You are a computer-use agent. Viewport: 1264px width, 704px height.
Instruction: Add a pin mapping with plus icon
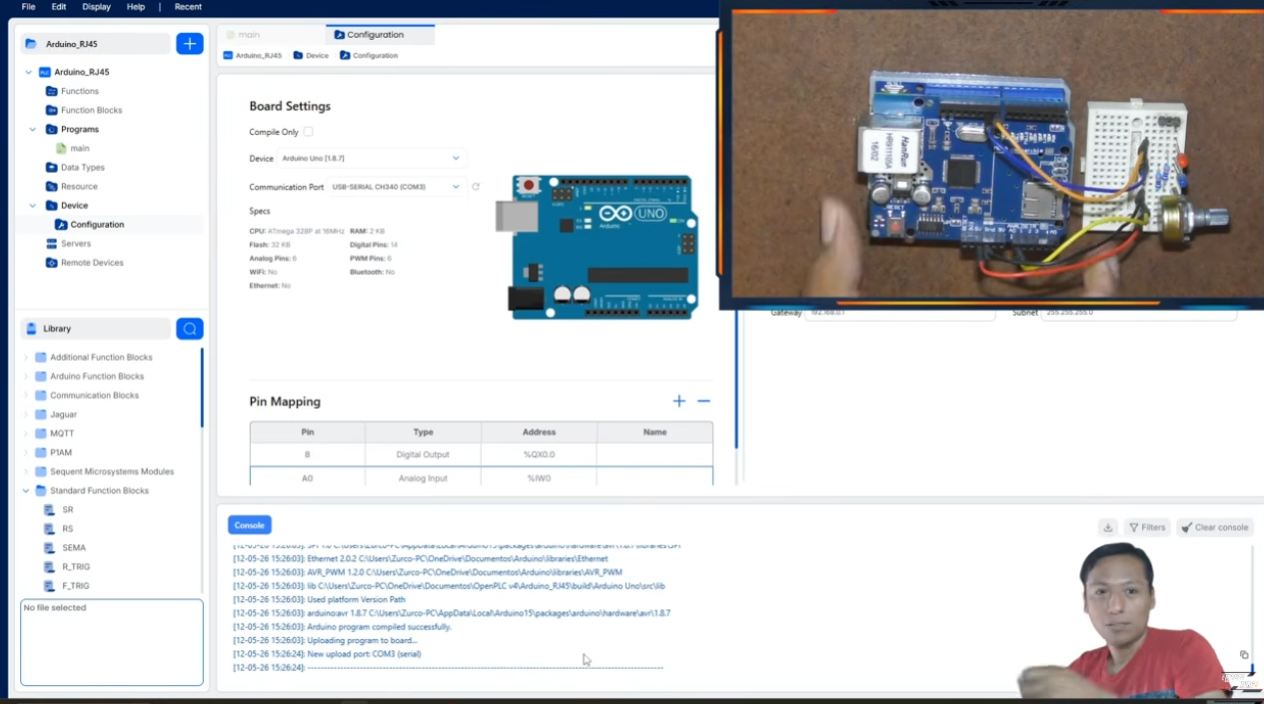pyautogui.click(x=679, y=401)
